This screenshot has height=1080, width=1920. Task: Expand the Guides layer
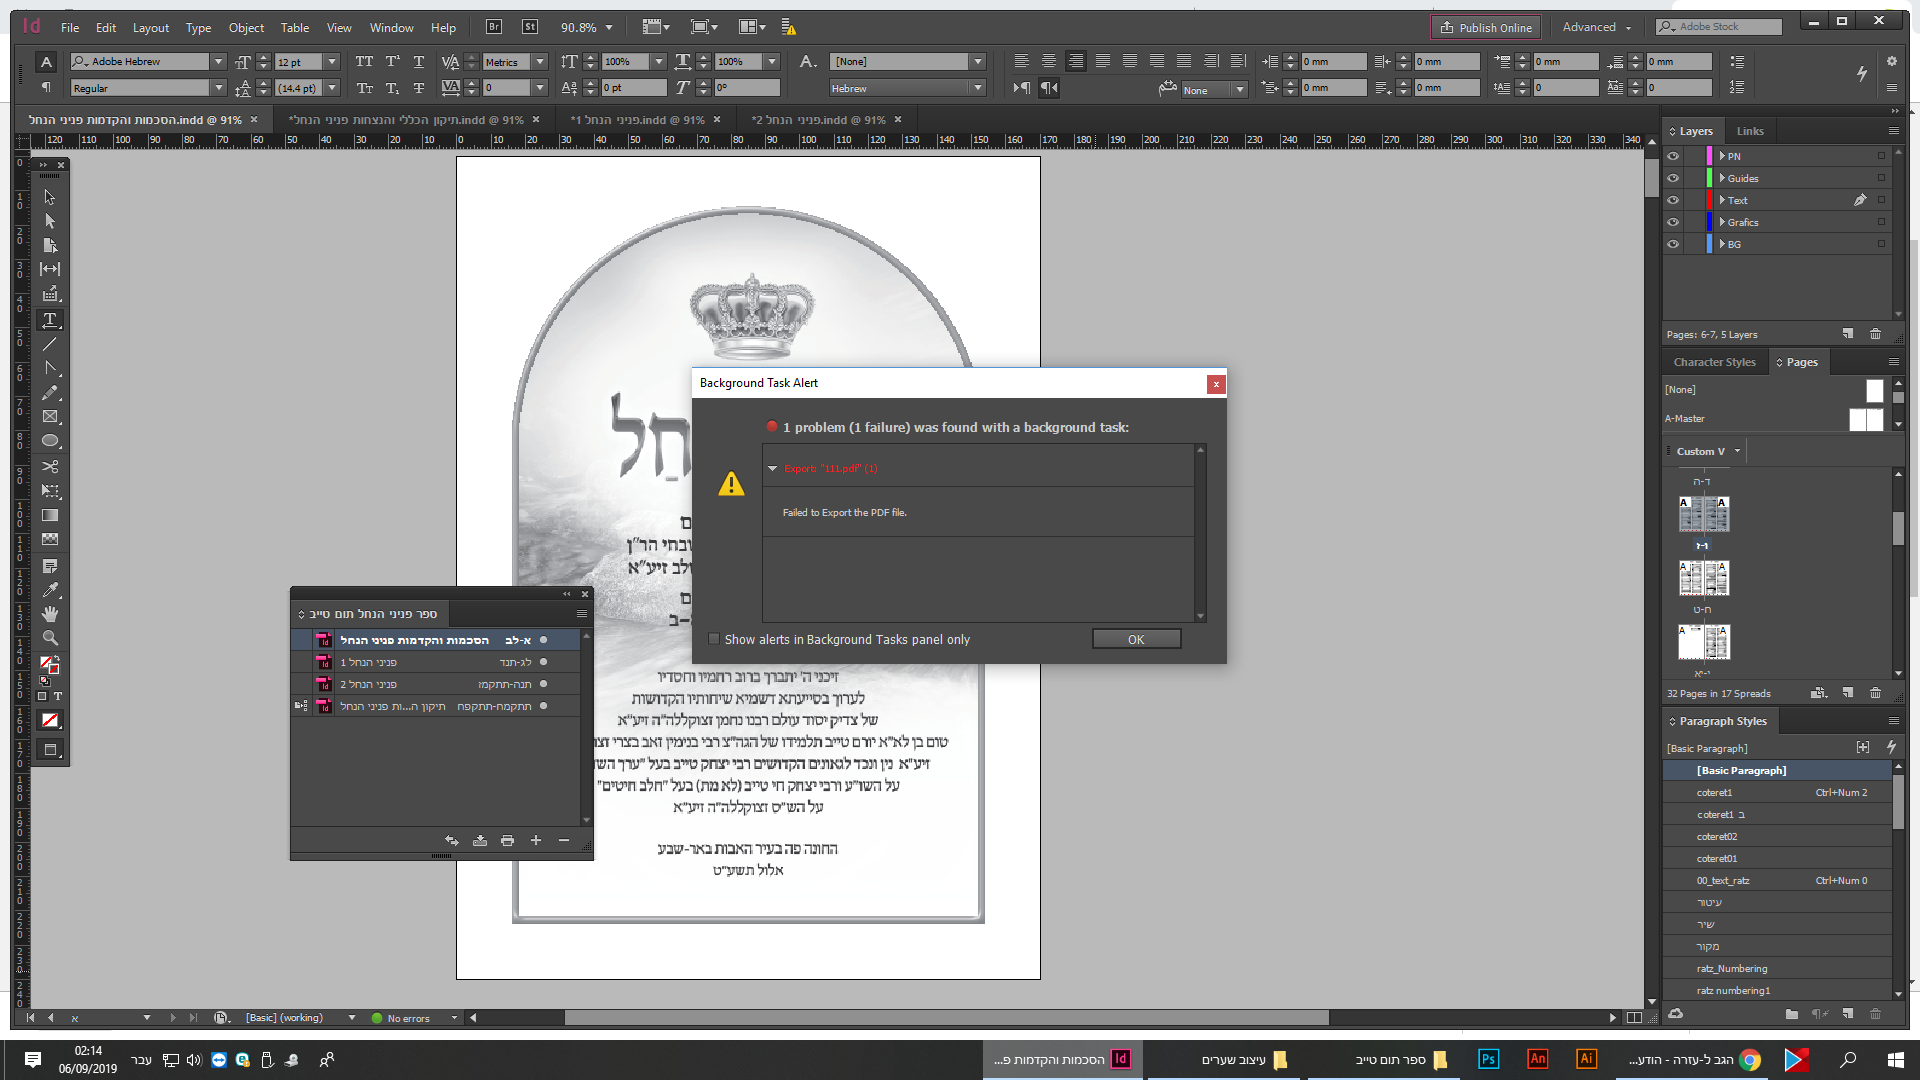pyautogui.click(x=1722, y=178)
